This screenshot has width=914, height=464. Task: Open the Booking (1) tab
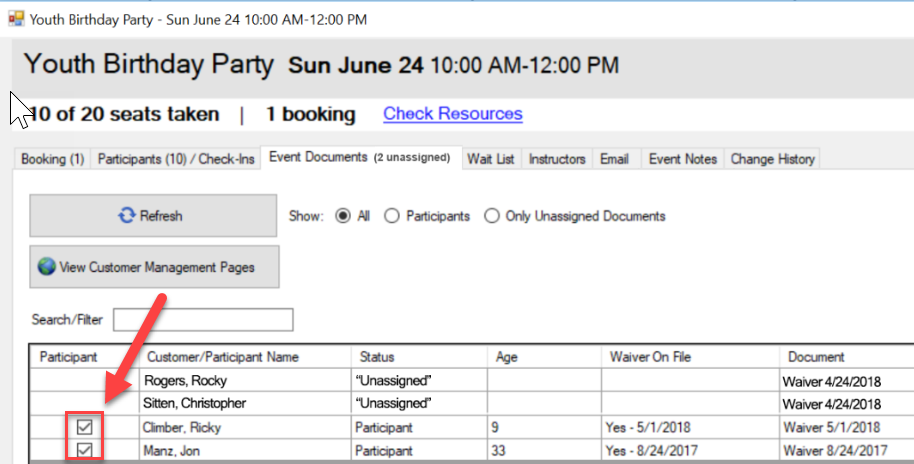coord(52,159)
